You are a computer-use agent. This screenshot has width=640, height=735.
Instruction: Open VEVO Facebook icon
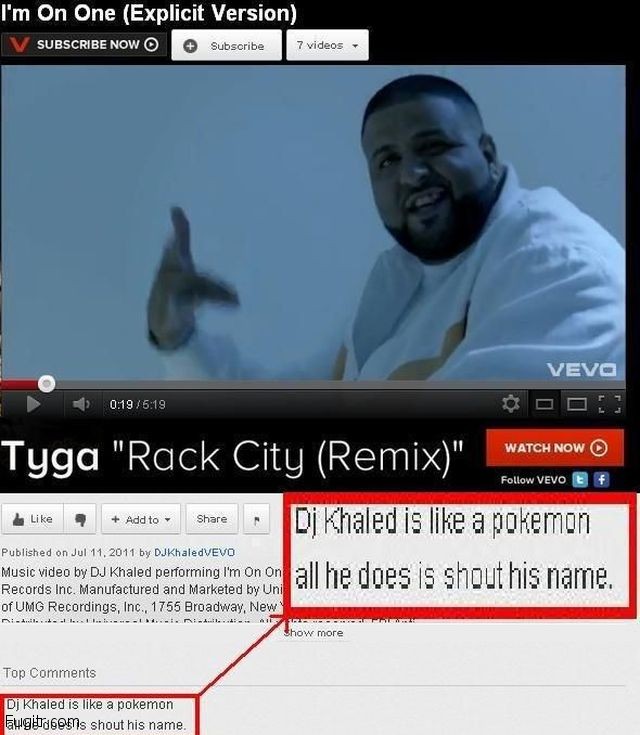click(602, 480)
